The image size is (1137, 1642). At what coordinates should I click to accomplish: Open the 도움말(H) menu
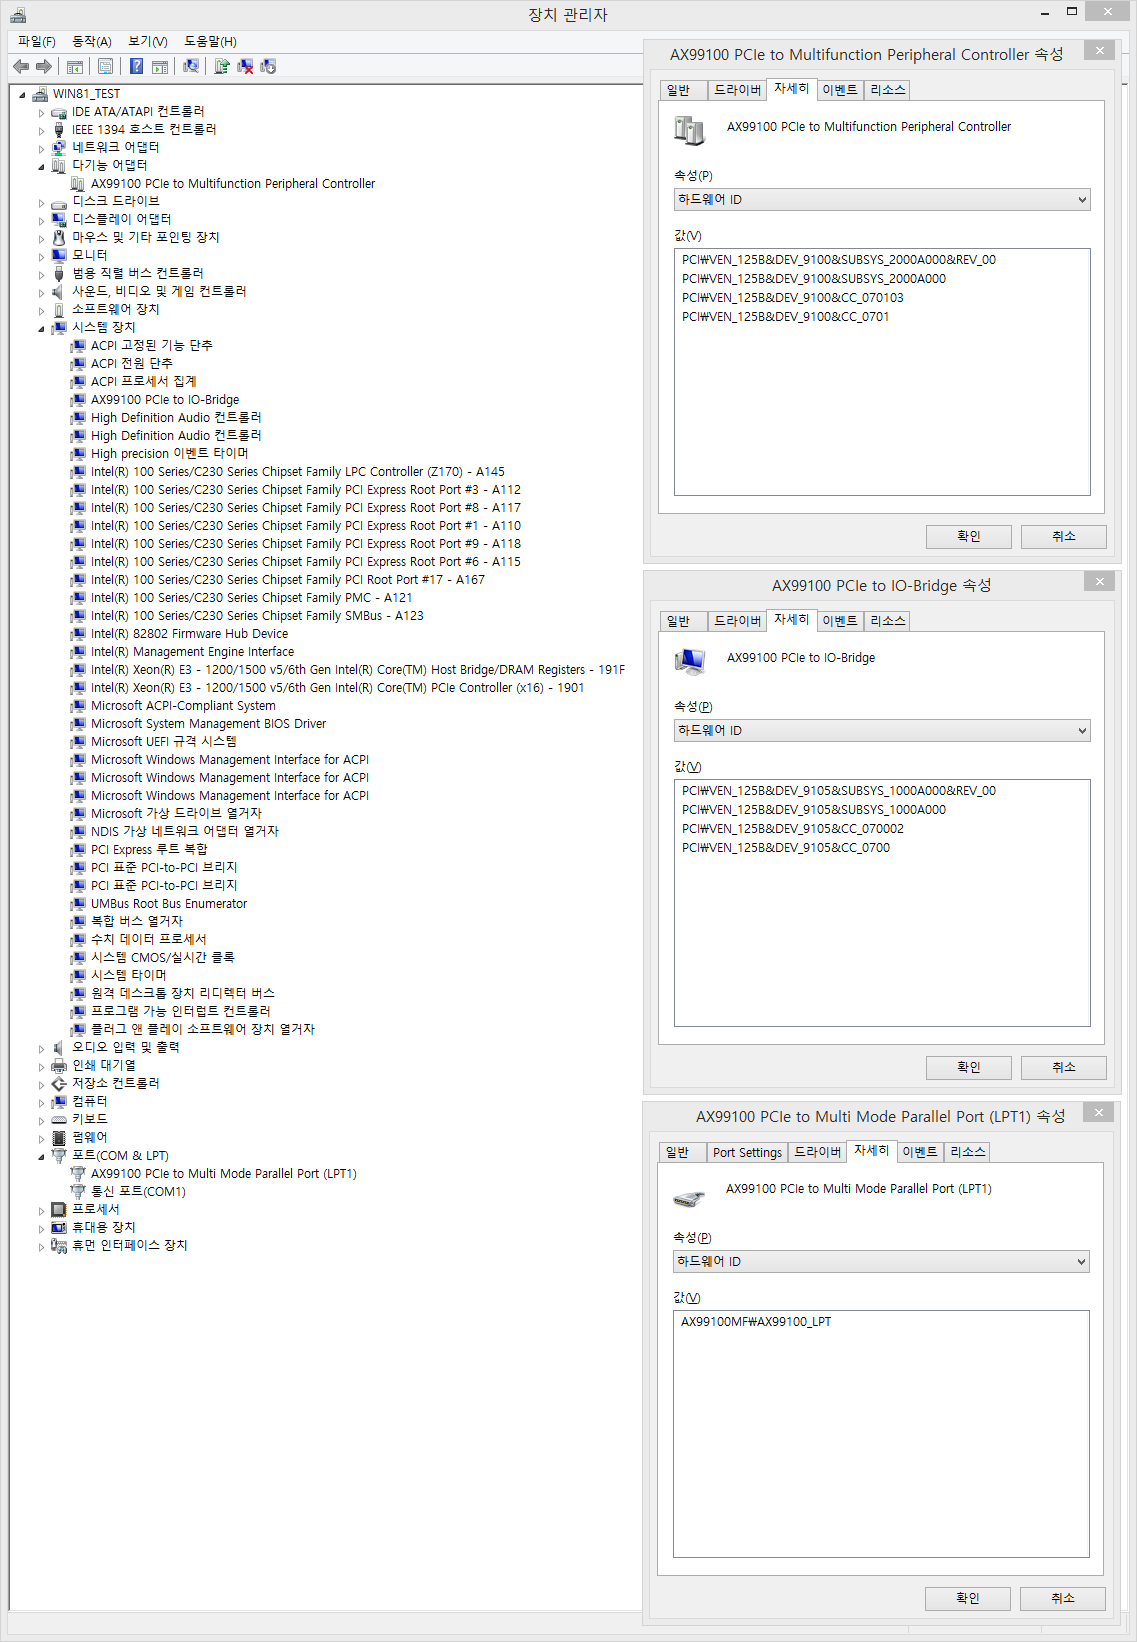[210, 41]
